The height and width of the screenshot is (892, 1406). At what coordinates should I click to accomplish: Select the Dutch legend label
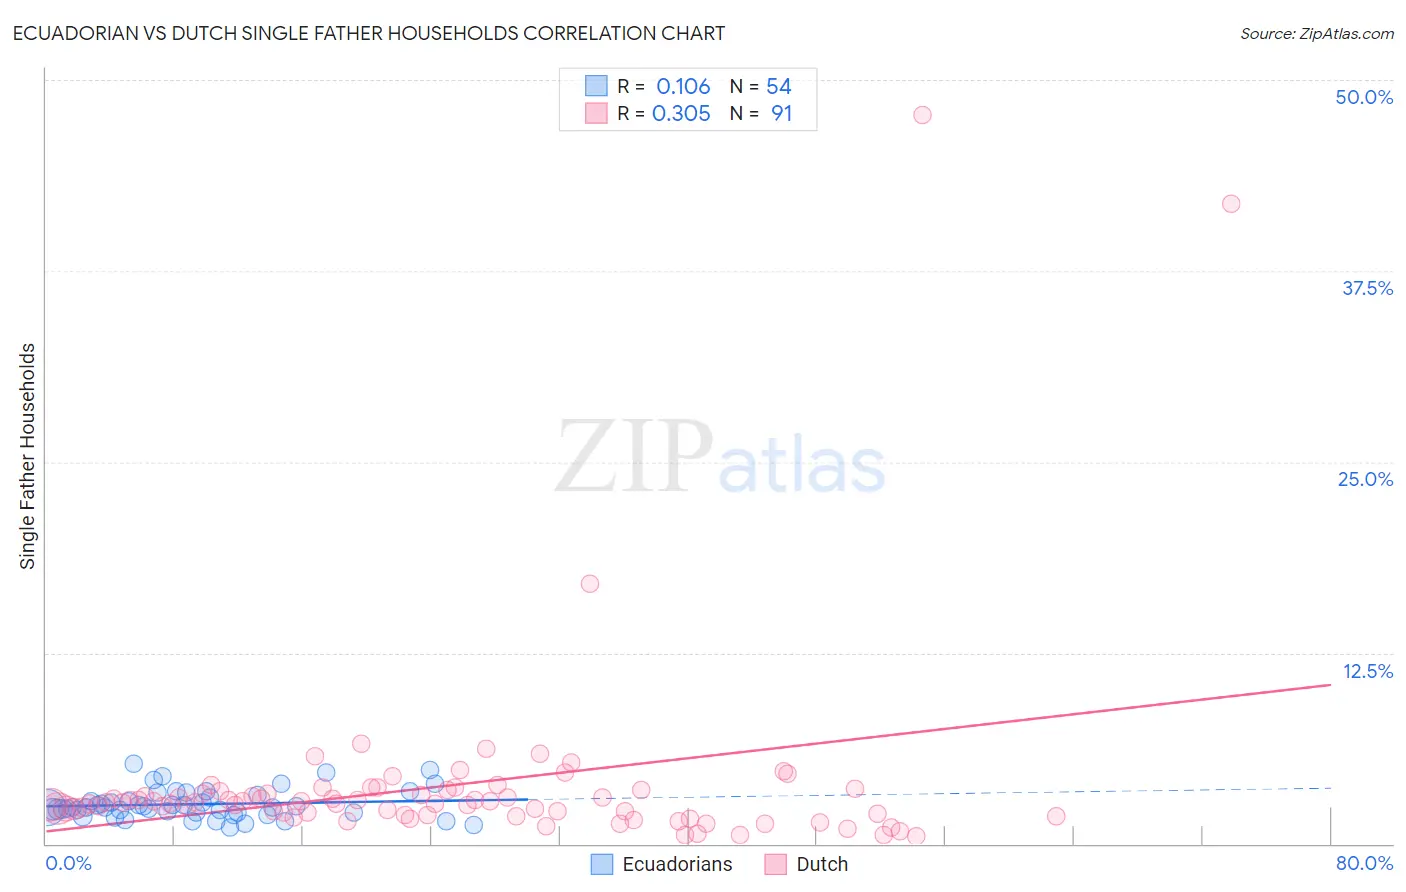coord(822,864)
